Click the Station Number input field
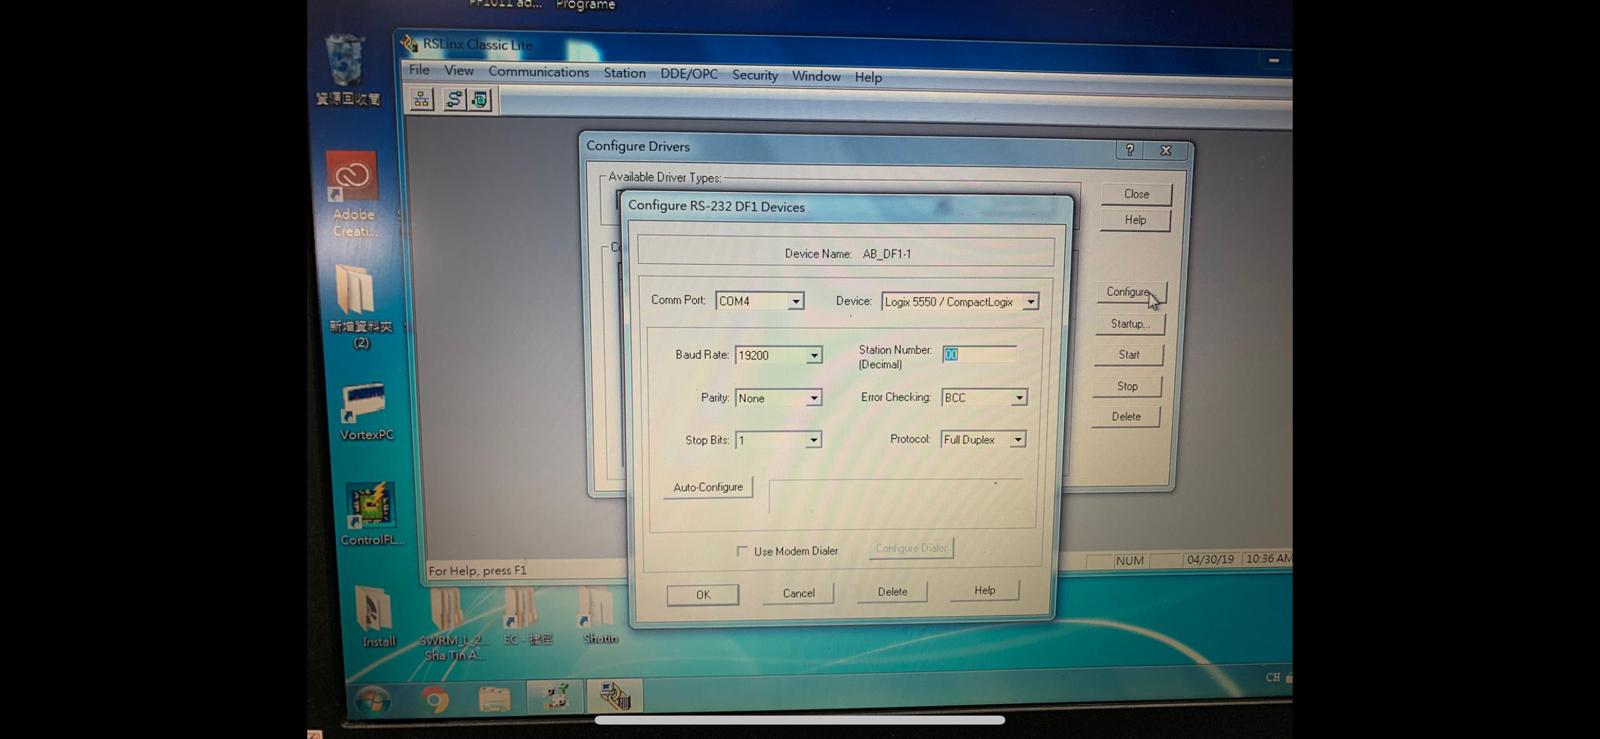Image resolution: width=1600 pixels, height=739 pixels. click(978, 355)
